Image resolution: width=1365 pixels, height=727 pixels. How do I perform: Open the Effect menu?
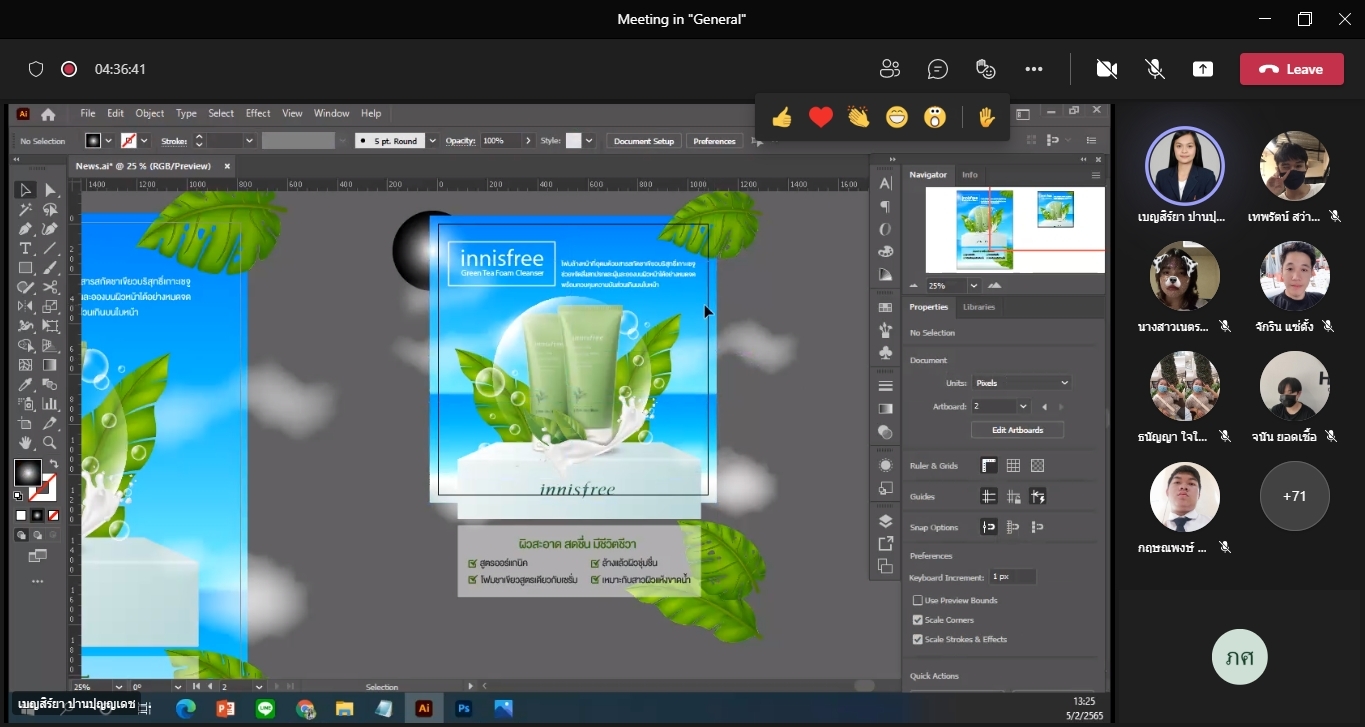[258, 114]
